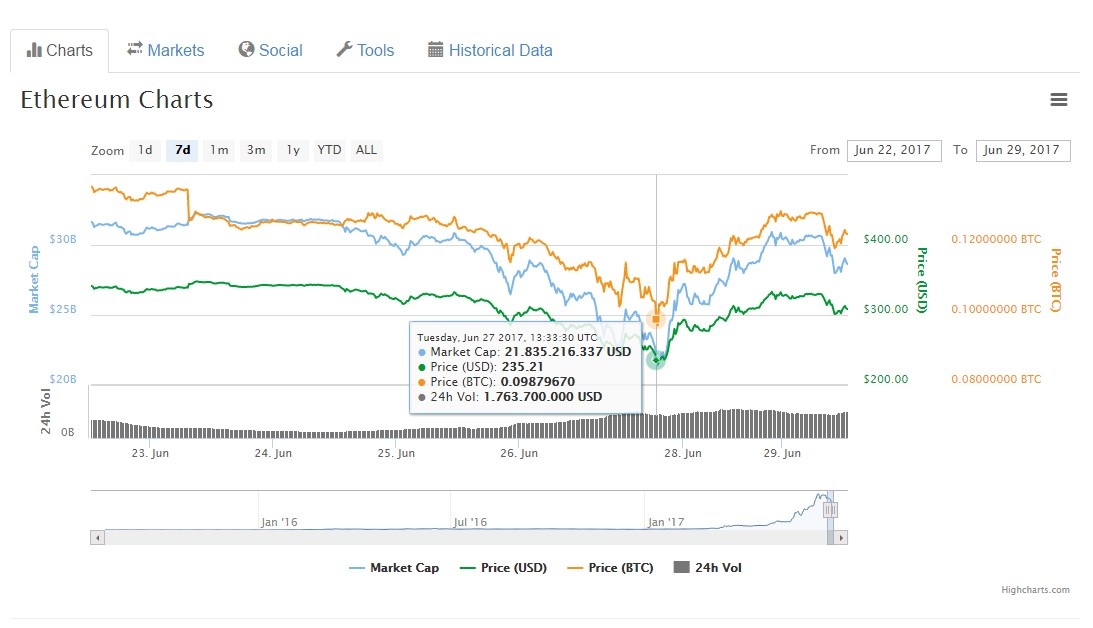Disable the Price (BTC) series in legend
Viewport: 1093px width, 628px height.
point(619,567)
